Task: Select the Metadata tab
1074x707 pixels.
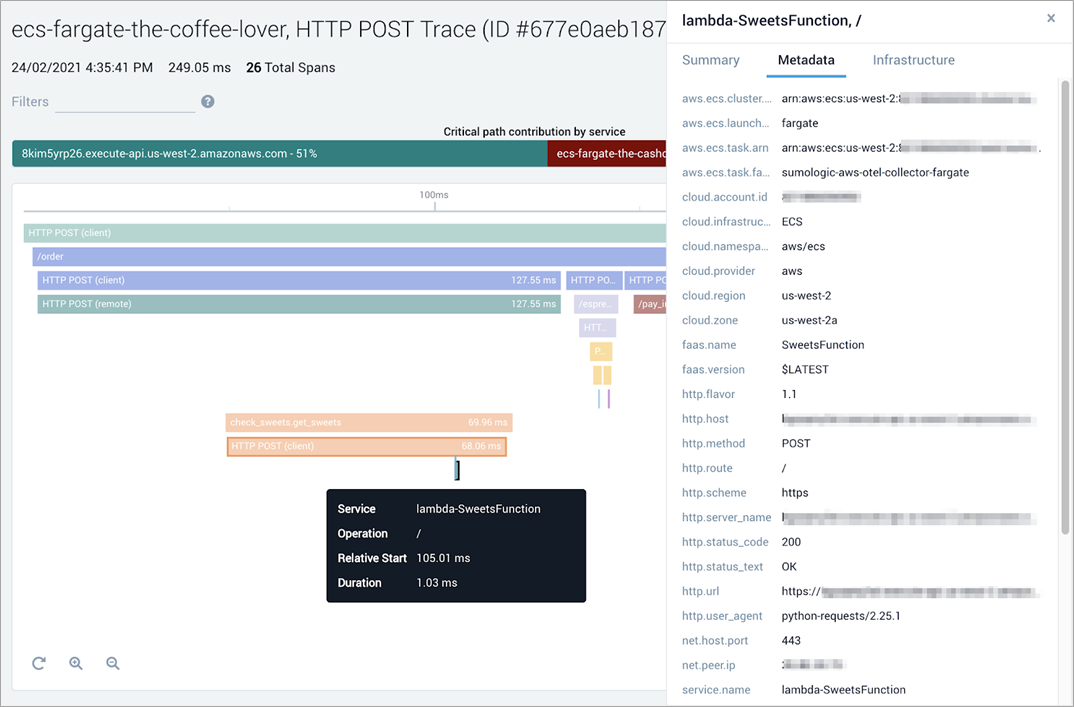Action: (806, 60)
